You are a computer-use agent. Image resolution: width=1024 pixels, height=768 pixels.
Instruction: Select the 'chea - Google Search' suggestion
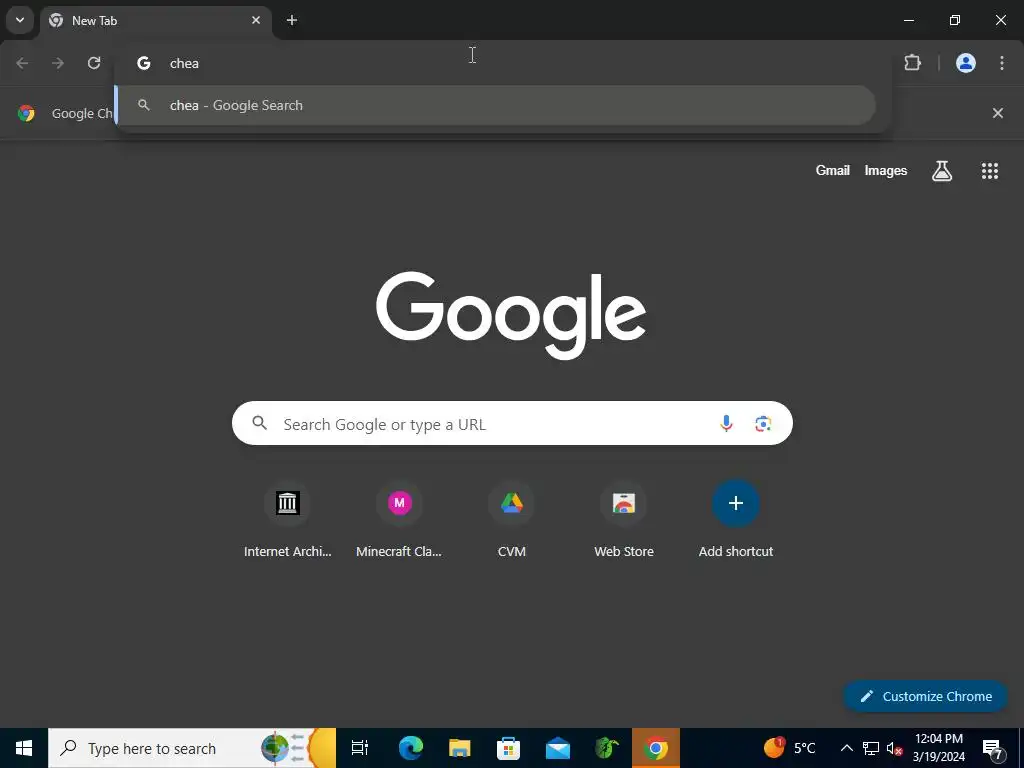496,105
